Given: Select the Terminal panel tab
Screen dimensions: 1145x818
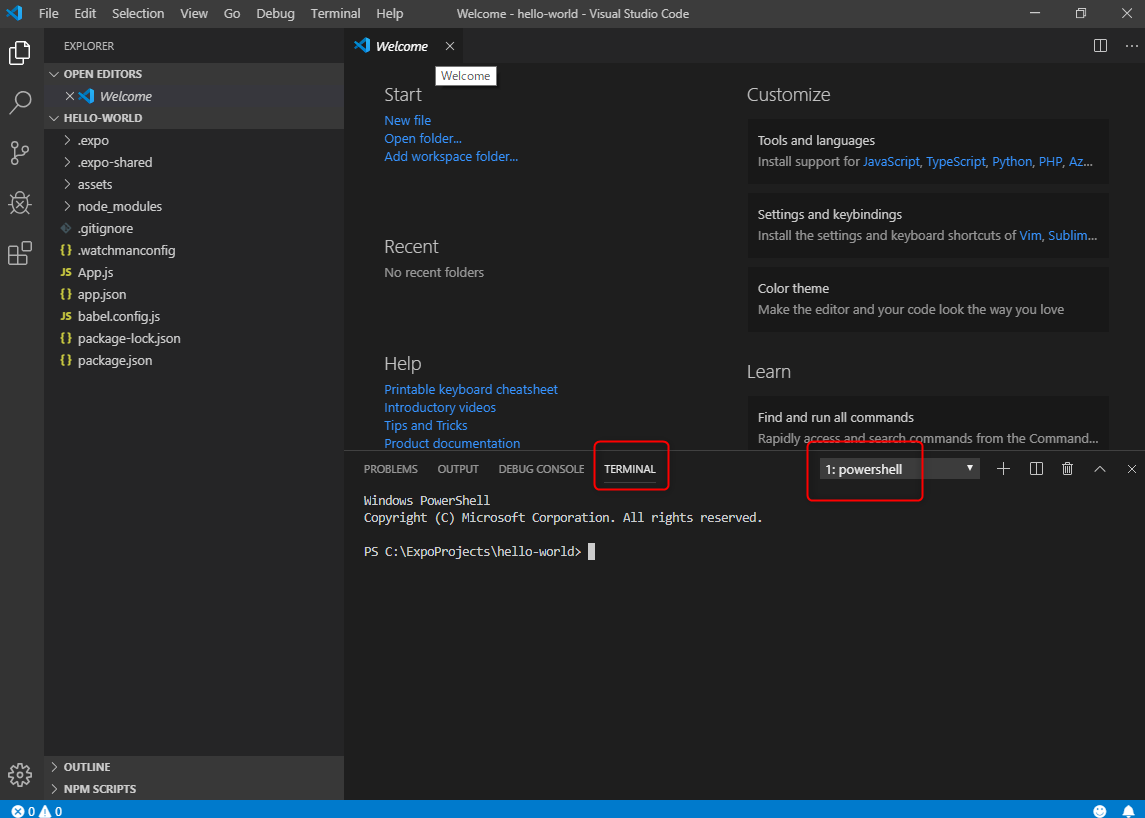Looking at the screenshot, I should pos(629,469).
